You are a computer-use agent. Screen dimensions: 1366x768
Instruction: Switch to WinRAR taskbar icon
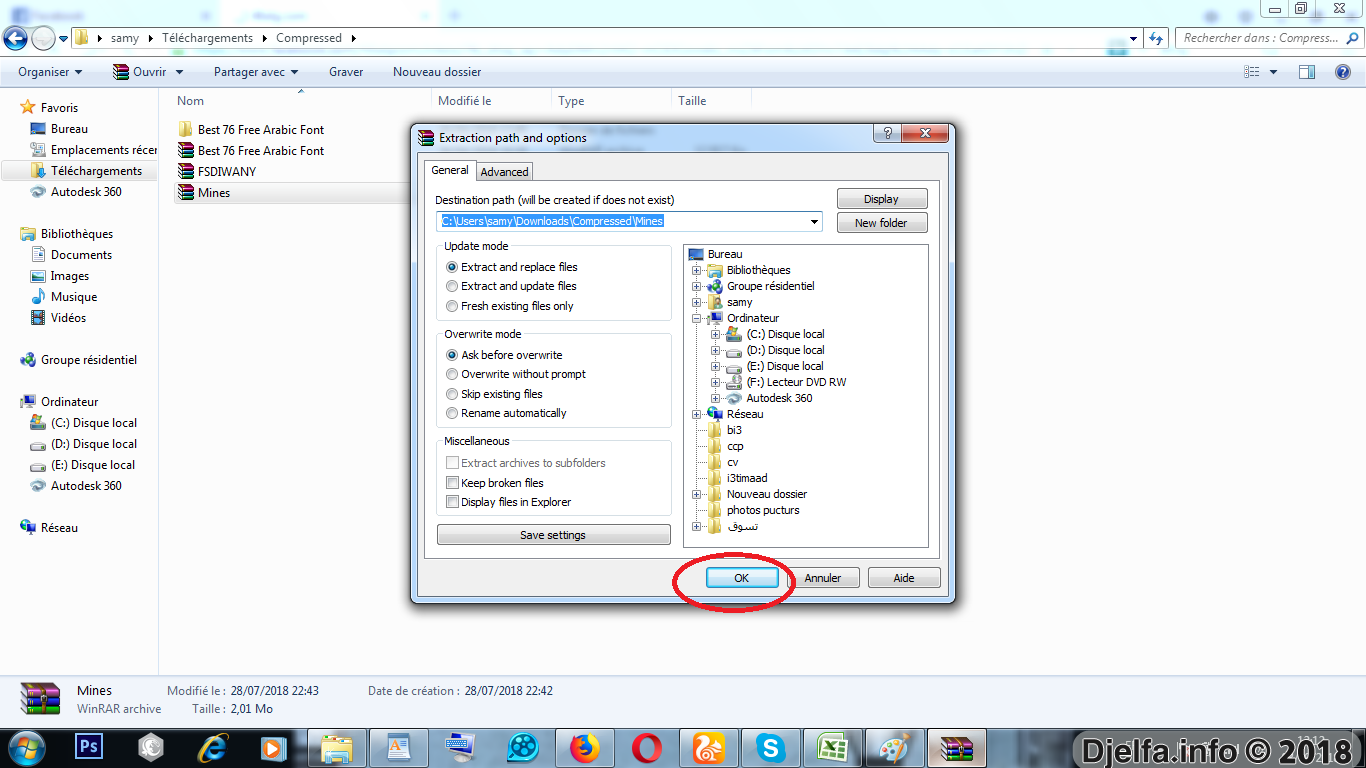tap(957, 747)
